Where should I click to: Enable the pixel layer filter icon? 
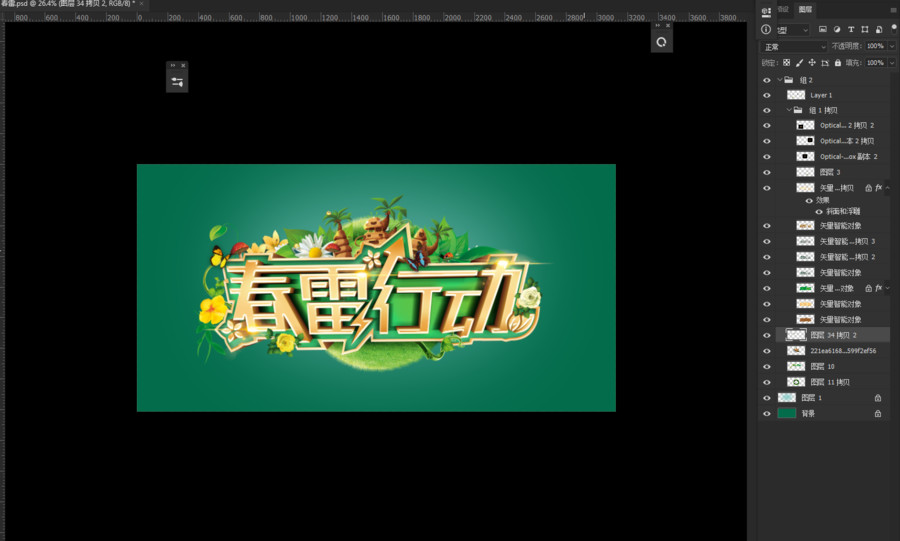823,29
